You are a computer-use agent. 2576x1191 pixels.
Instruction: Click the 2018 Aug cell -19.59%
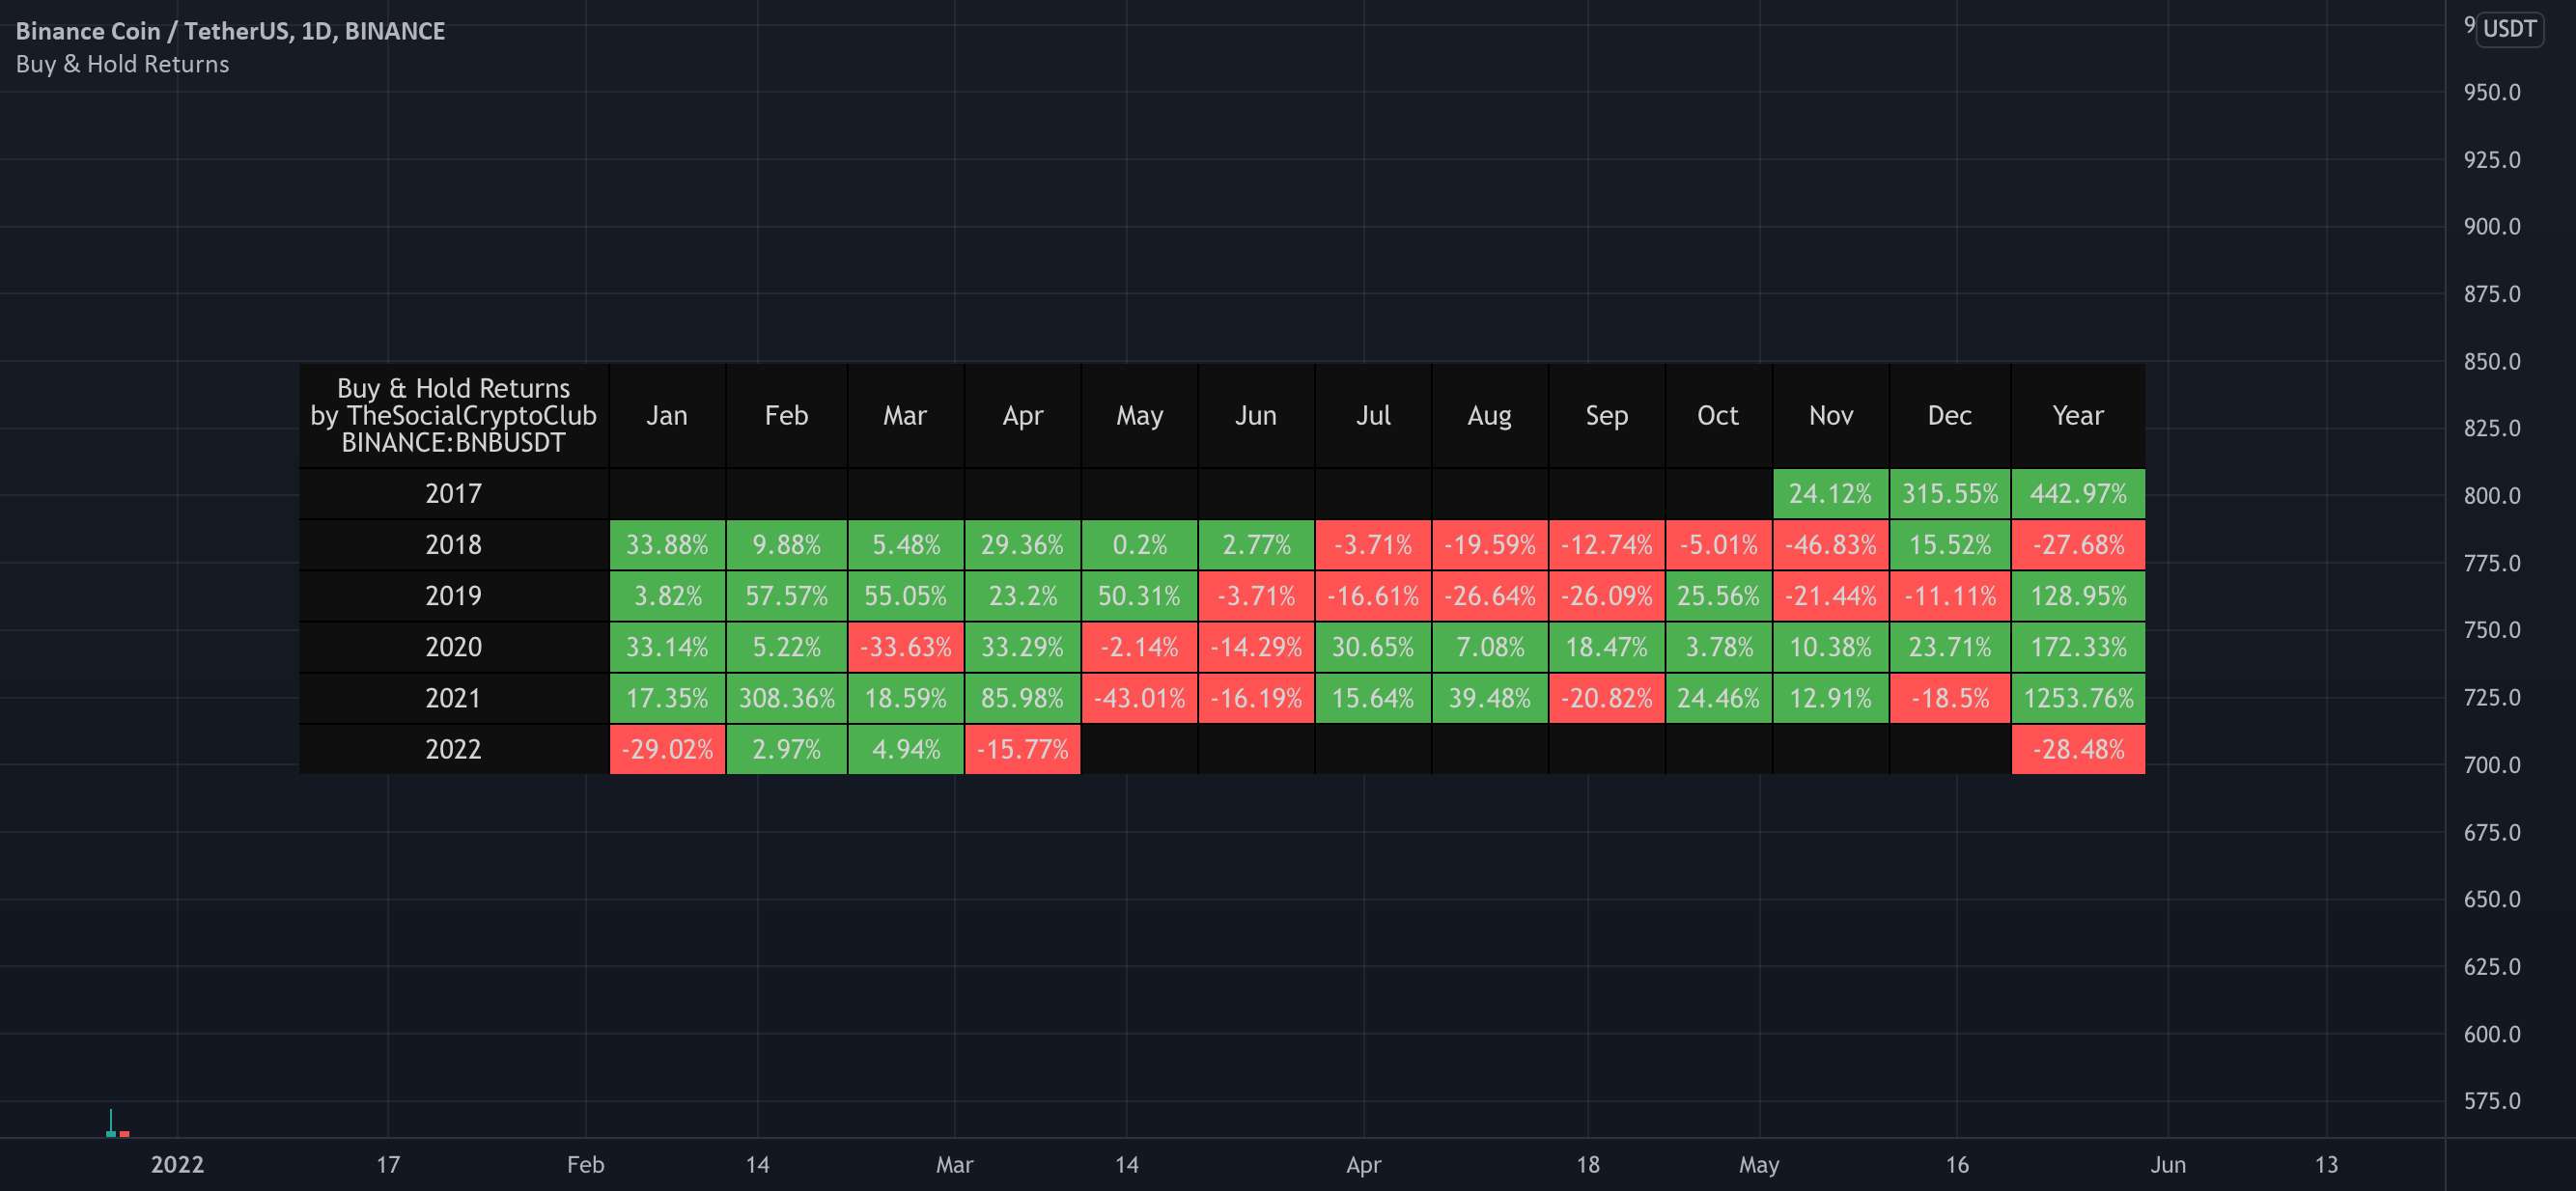pyautogui.click(x=1489, y=545)
